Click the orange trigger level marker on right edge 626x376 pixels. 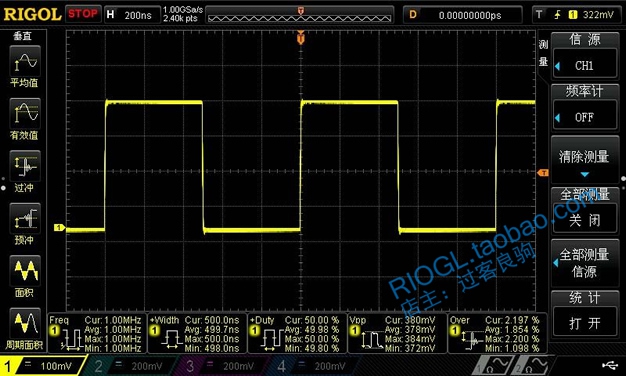point(543,172)
